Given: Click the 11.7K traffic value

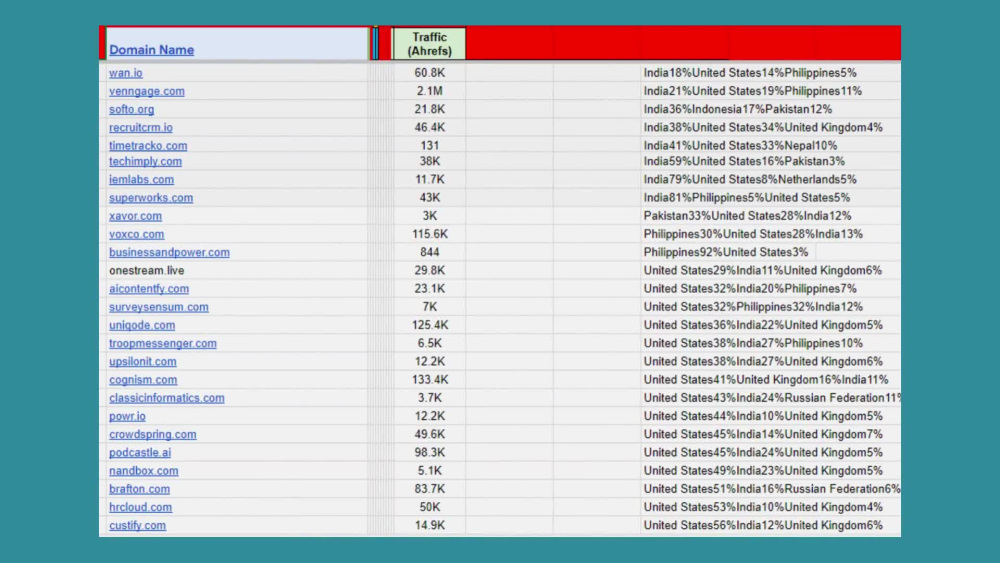Looking at the screenshot, I should coord(429,180).
